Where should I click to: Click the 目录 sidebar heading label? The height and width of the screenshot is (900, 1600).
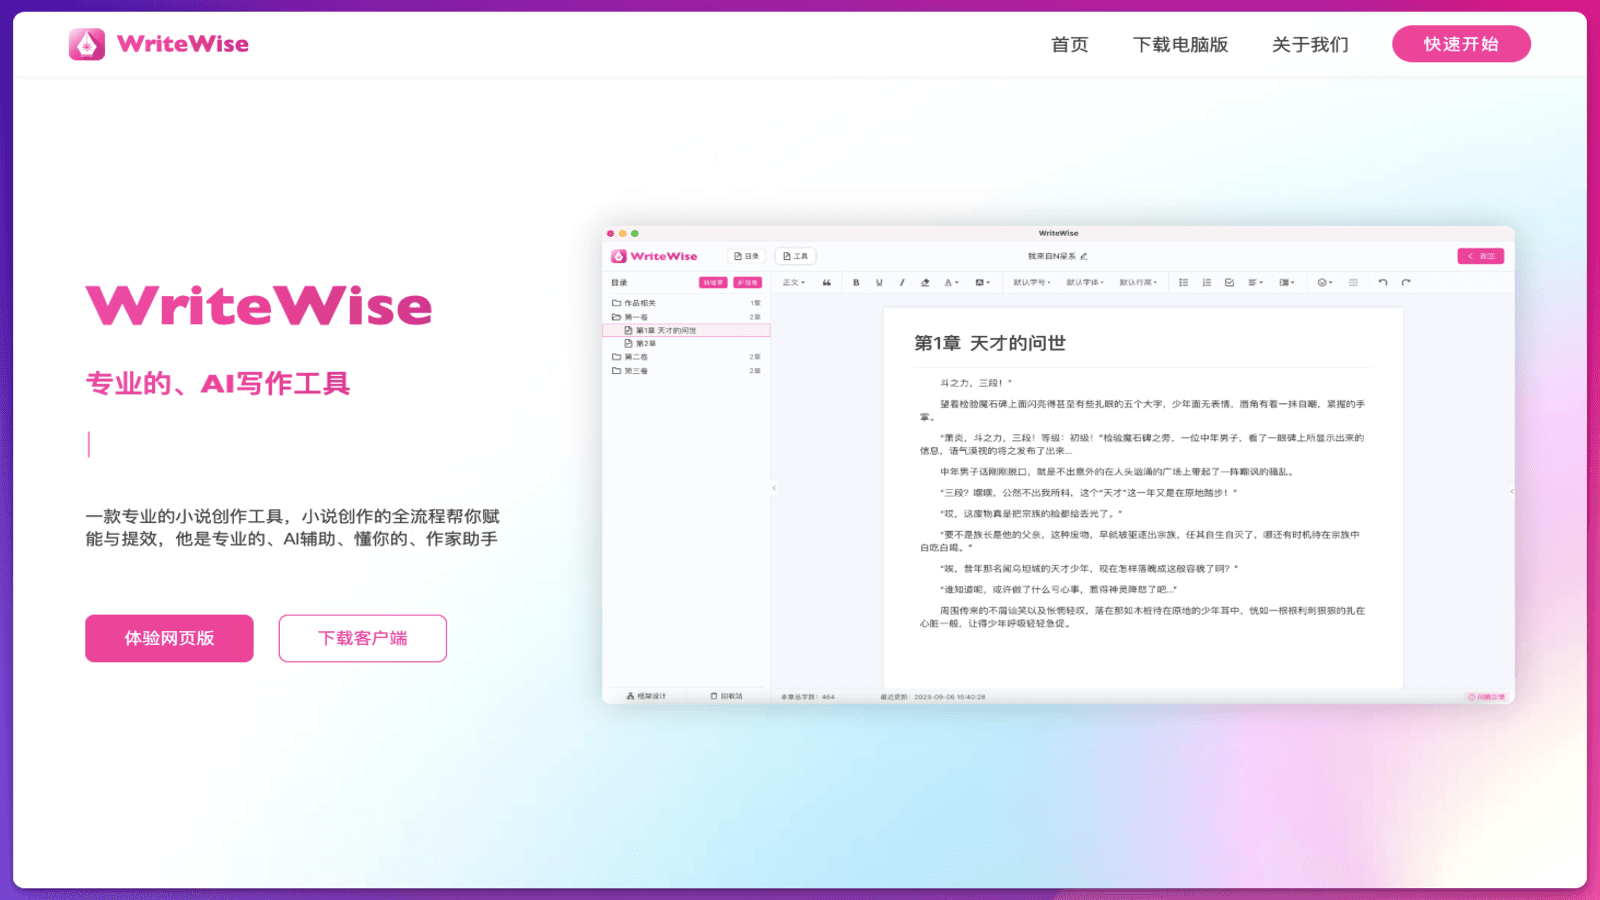pyautogui.click(x=620, y=283)
